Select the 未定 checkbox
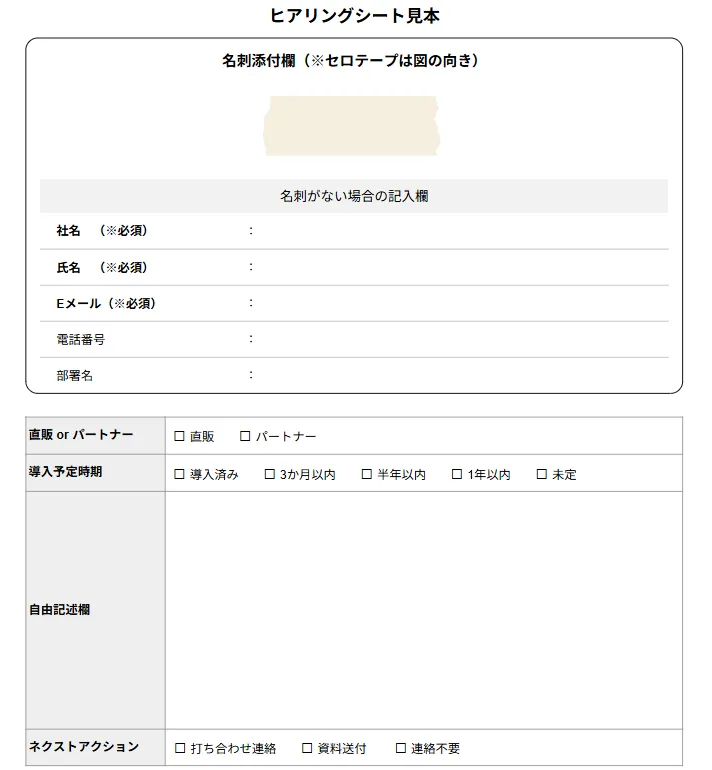The height and width of the screenshot is (770, 712). click(x=542, y=474)
